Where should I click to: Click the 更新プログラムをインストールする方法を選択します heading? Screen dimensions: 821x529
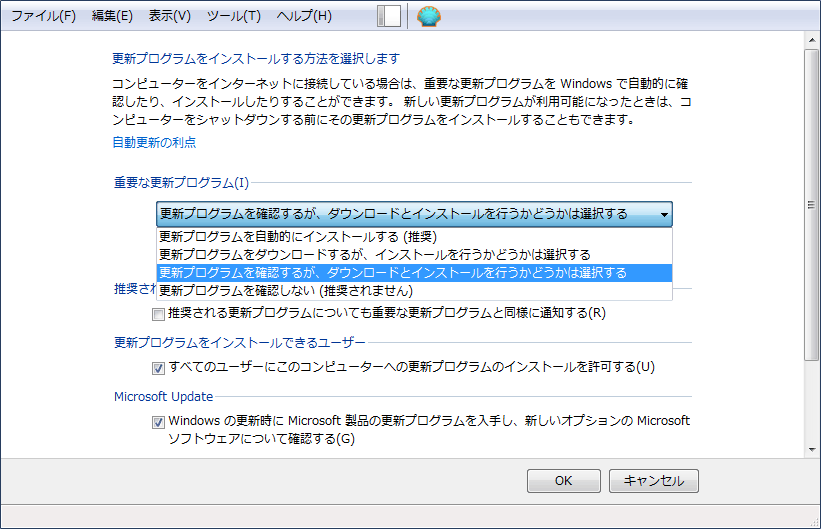[x=256, y=58]
